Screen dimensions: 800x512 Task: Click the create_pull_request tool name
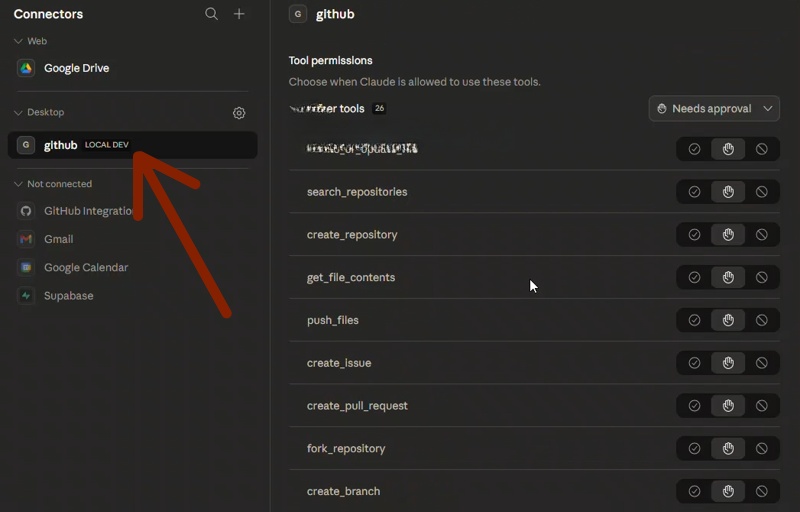click(357, 406)
